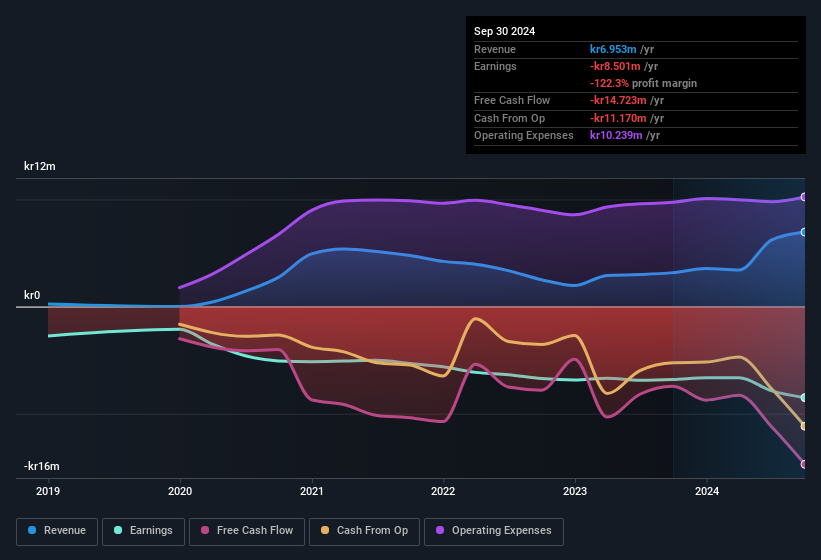821x560 pixels.
Task: Select the blue Revenue endpoint marker
Action: (x=804, y=232)
